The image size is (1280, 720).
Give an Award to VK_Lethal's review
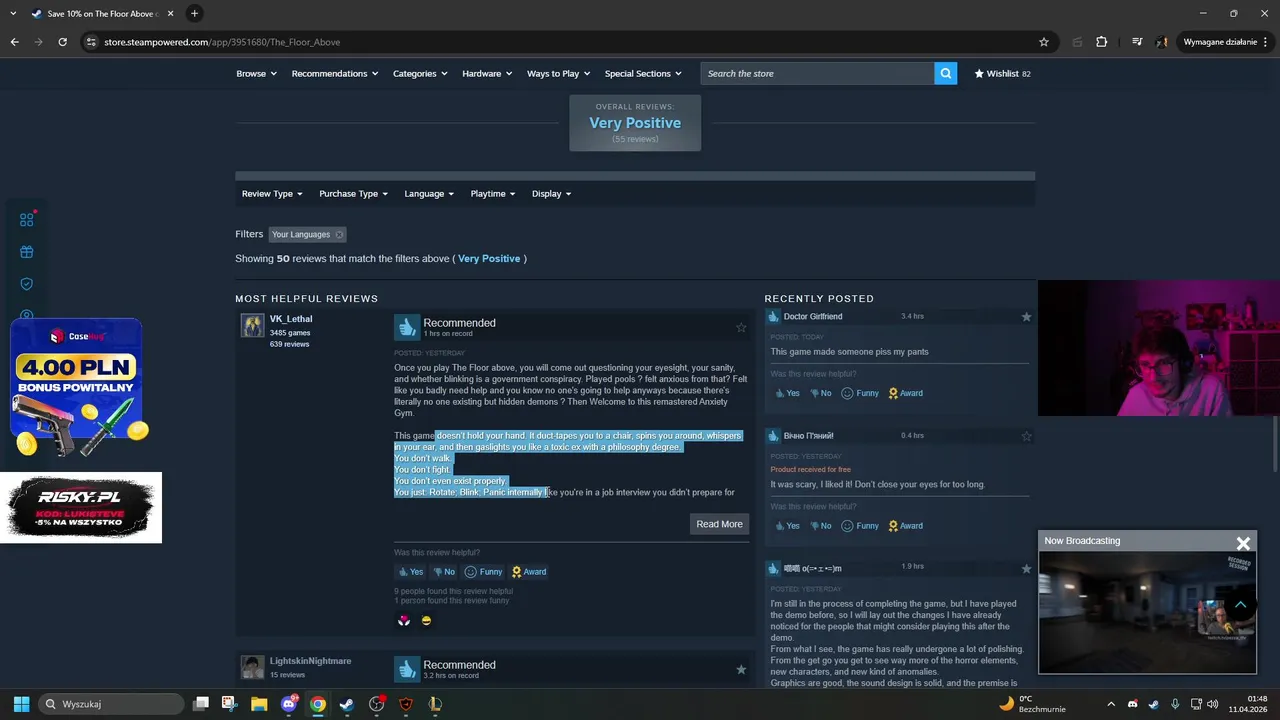(x=528, y=572)
